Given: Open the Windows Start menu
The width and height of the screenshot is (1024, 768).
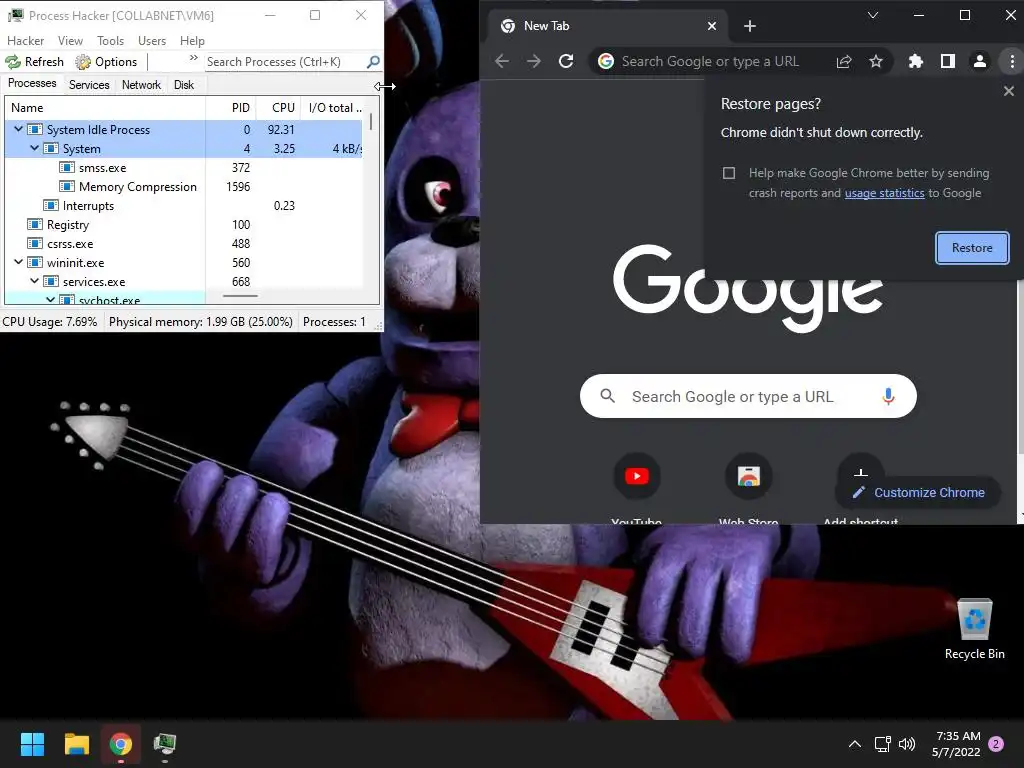Looking at the screenshot, I should click(32, 744).
